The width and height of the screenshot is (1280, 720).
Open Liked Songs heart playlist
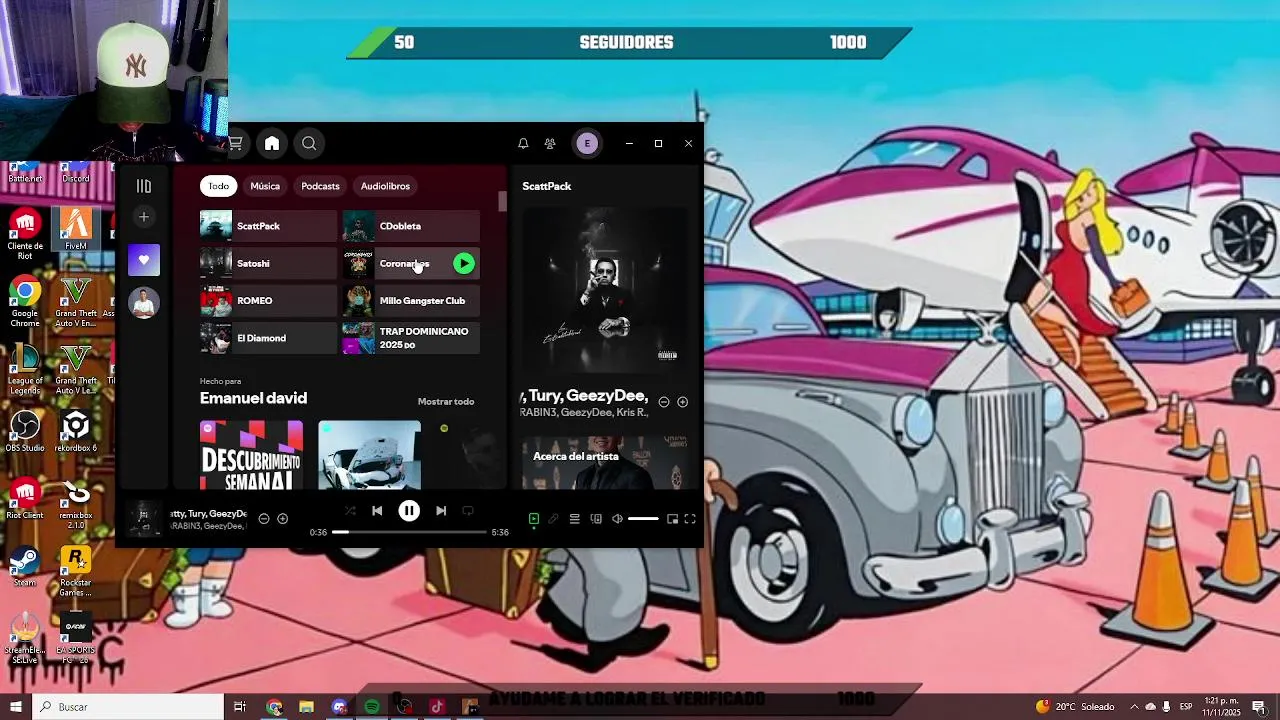click(144, 260)
